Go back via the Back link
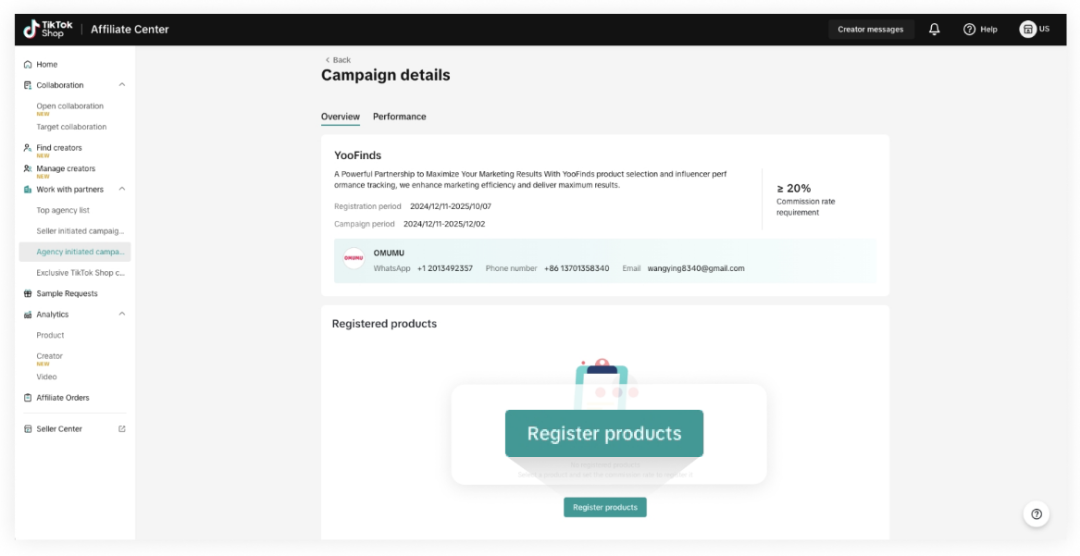Image resolution: width=1080 pixels, height=556 pixels. click(338, 60)
